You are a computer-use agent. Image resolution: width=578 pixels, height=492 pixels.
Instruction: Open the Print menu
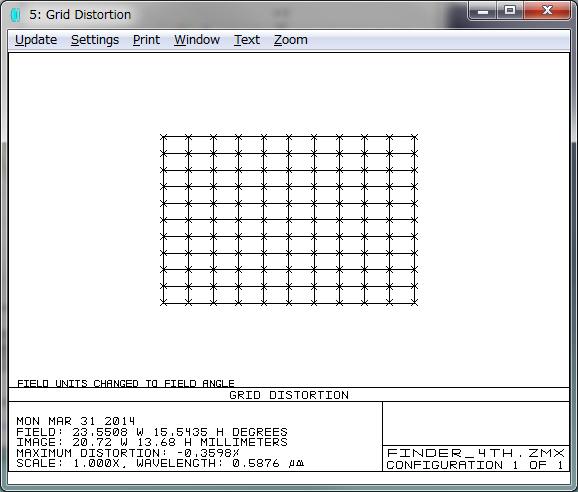tap(146, 40)
